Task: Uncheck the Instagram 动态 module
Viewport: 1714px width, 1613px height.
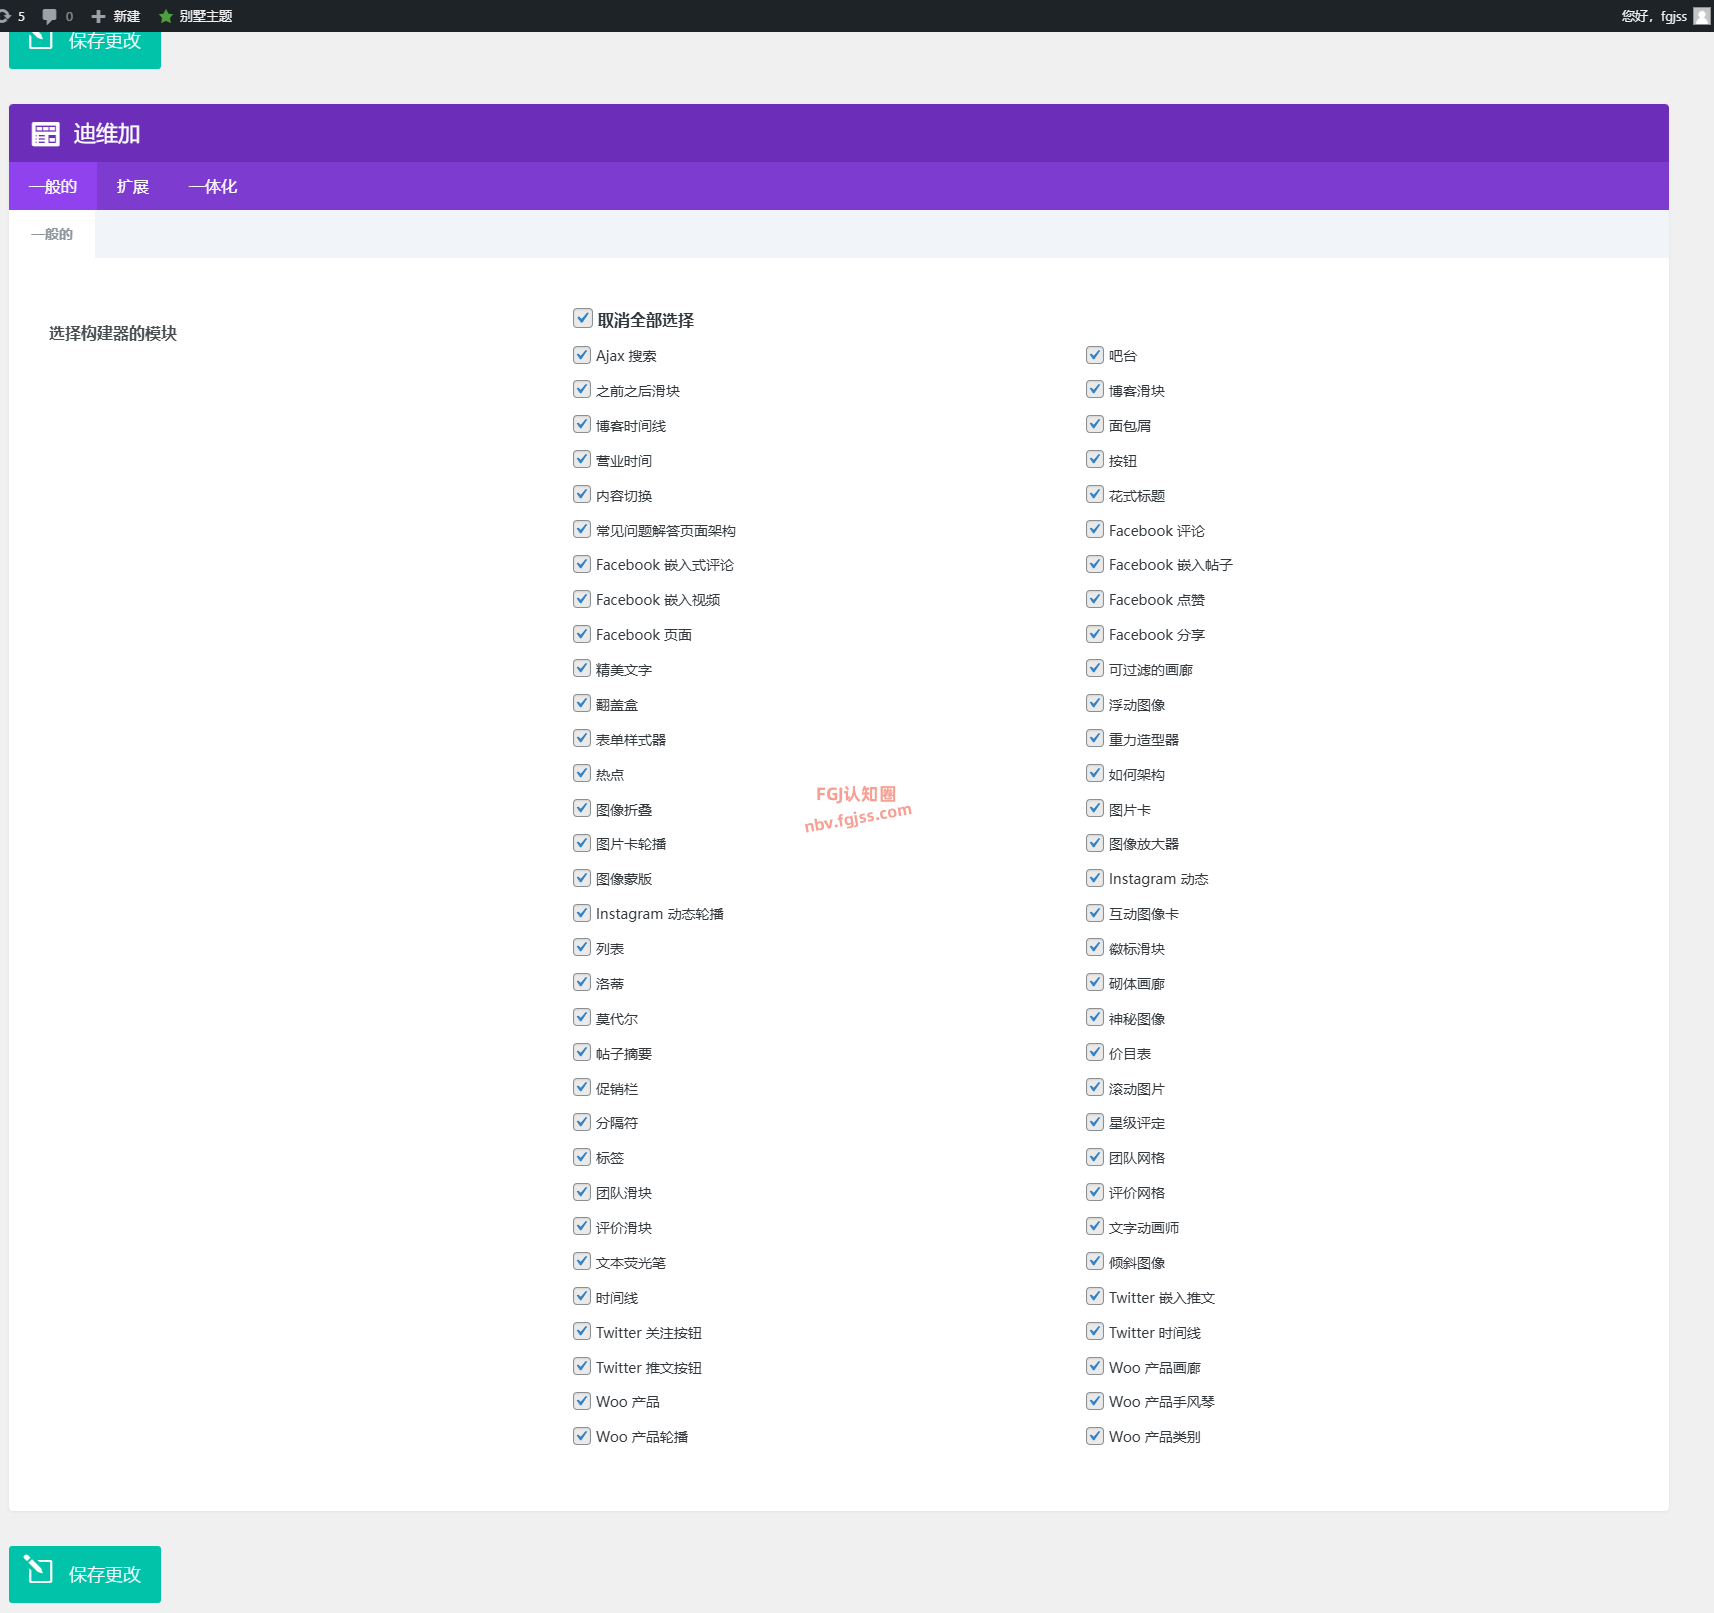Action: coord(1095,878)
